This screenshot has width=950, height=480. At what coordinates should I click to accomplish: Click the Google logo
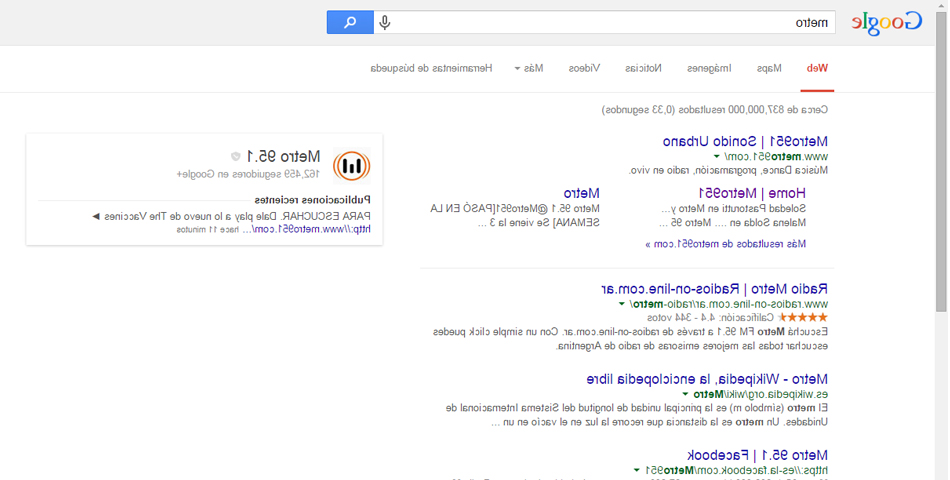tap(887, 23)
